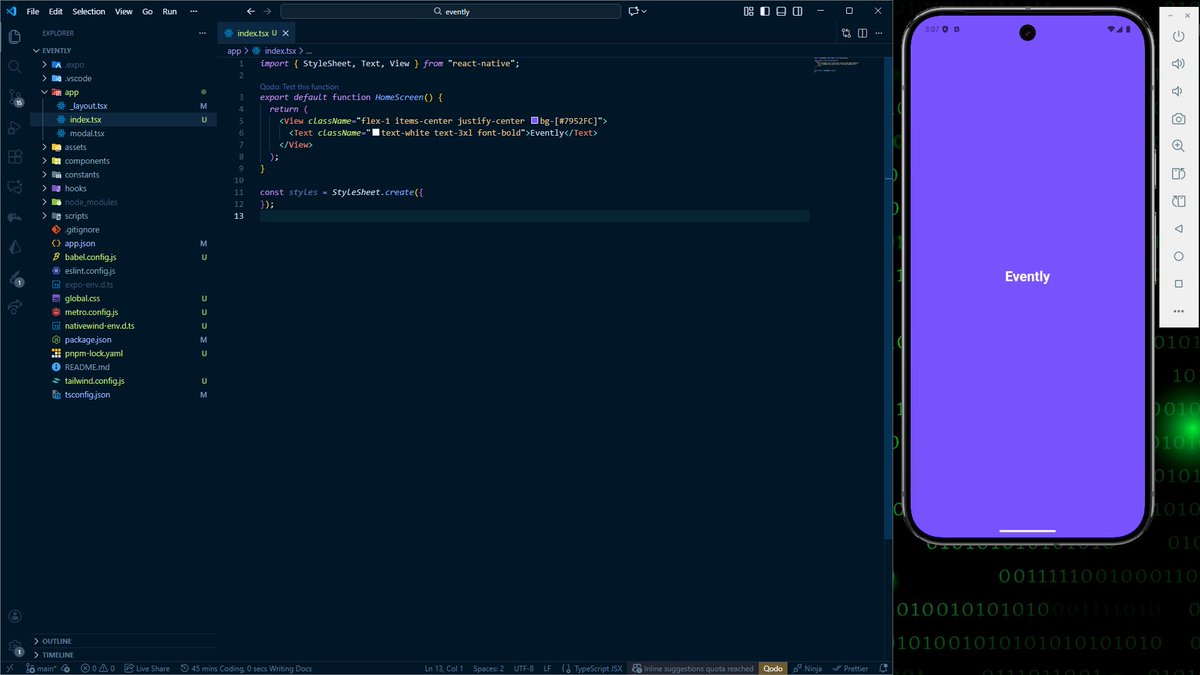Click the white text color swatch
The image size is (1200, 675).
(x=376, y=132)
